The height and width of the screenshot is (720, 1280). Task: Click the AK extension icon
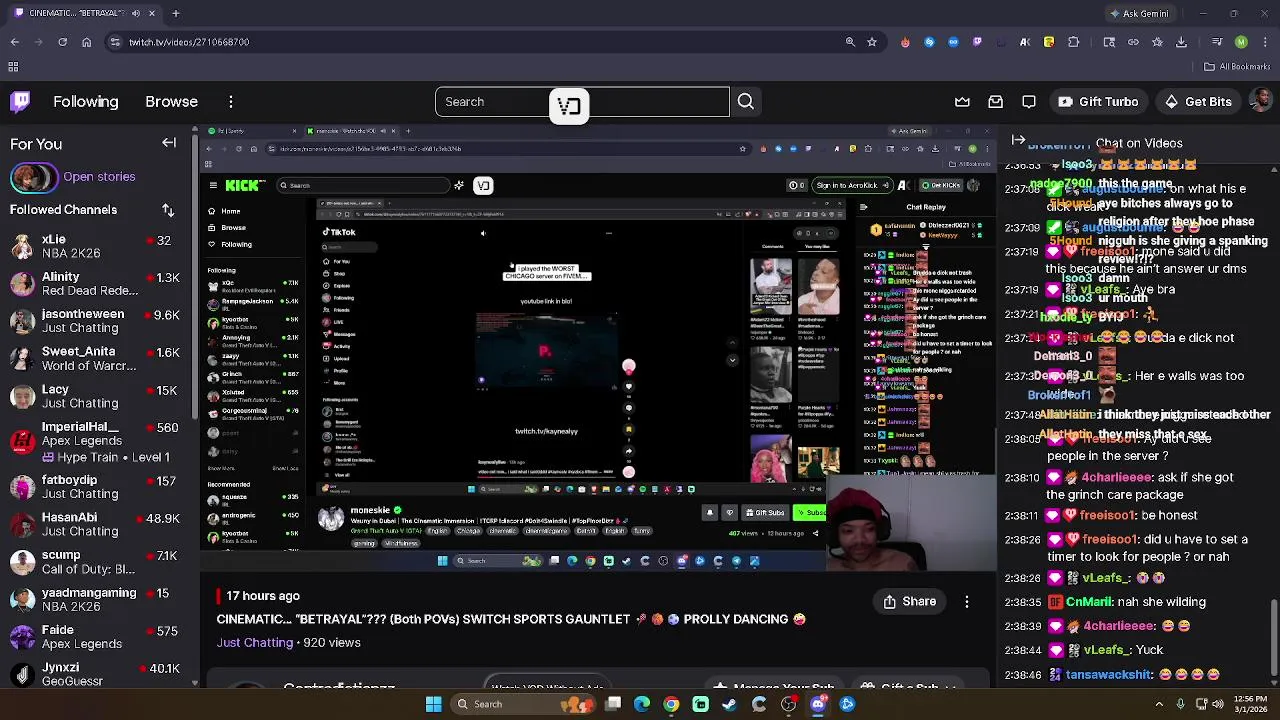coord(1025,42)
